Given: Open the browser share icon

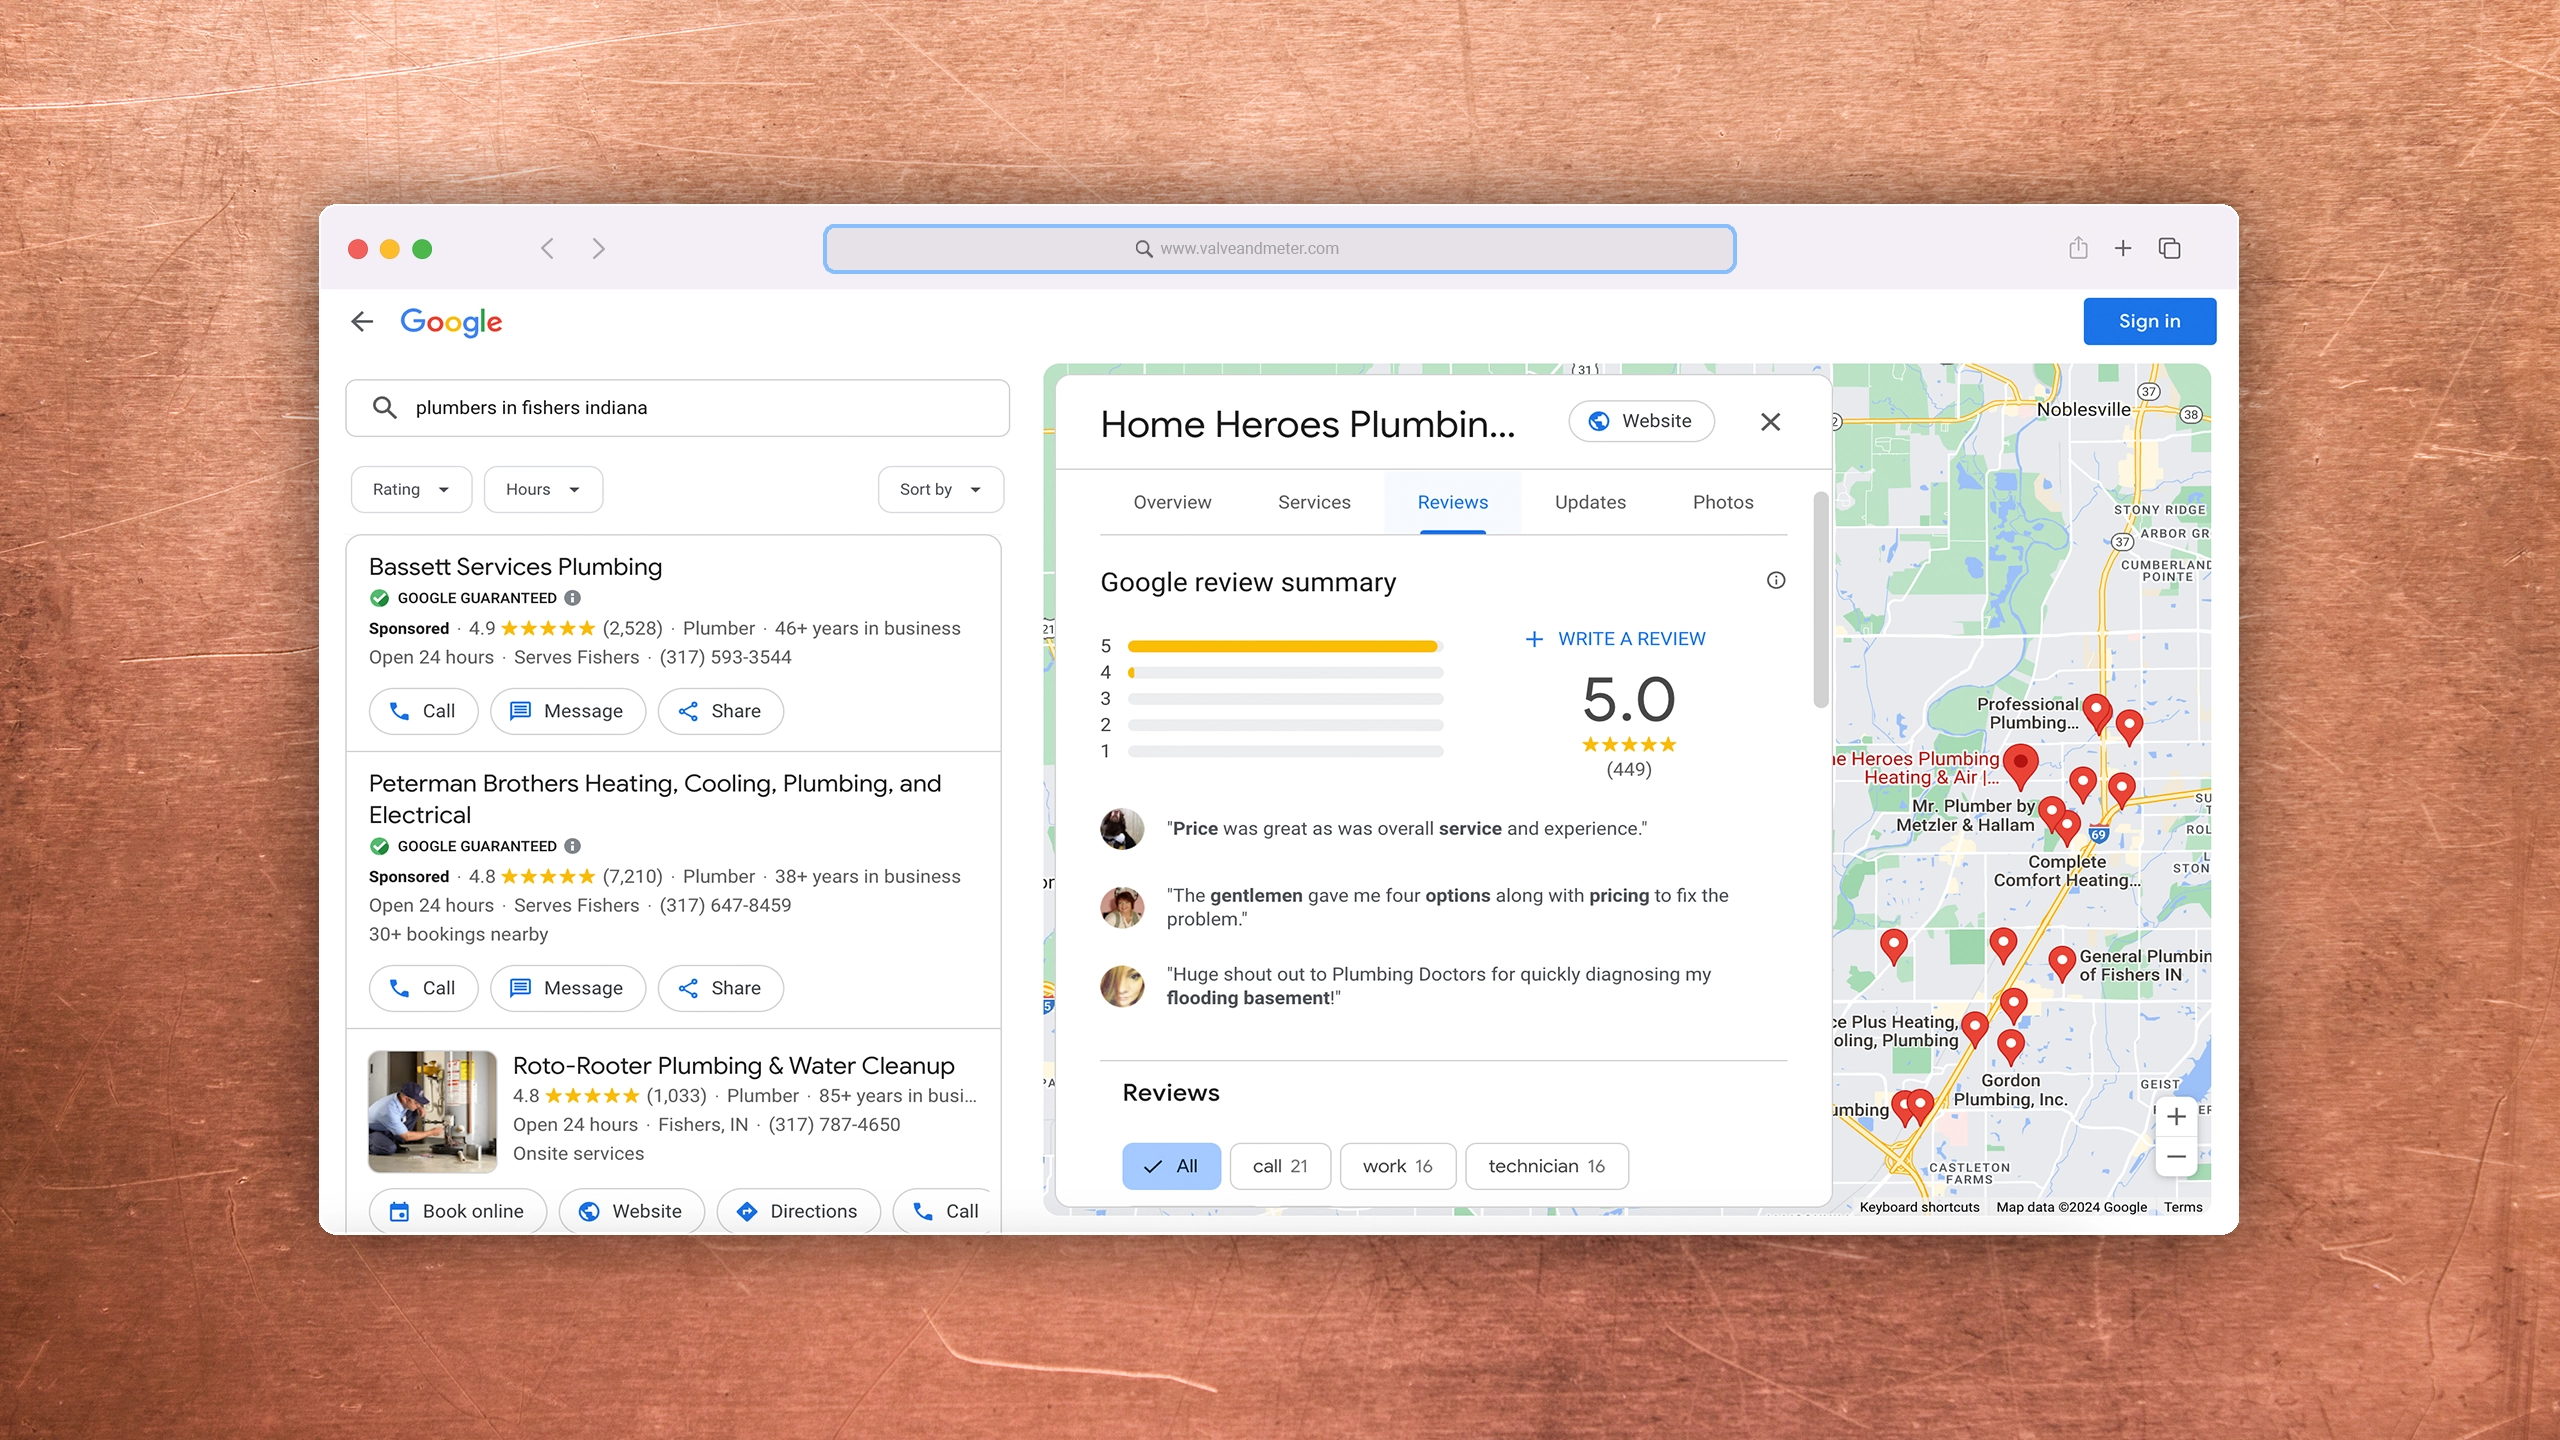Looking at the screenshot, I should pyautogui.click(x=2078, y=248).
